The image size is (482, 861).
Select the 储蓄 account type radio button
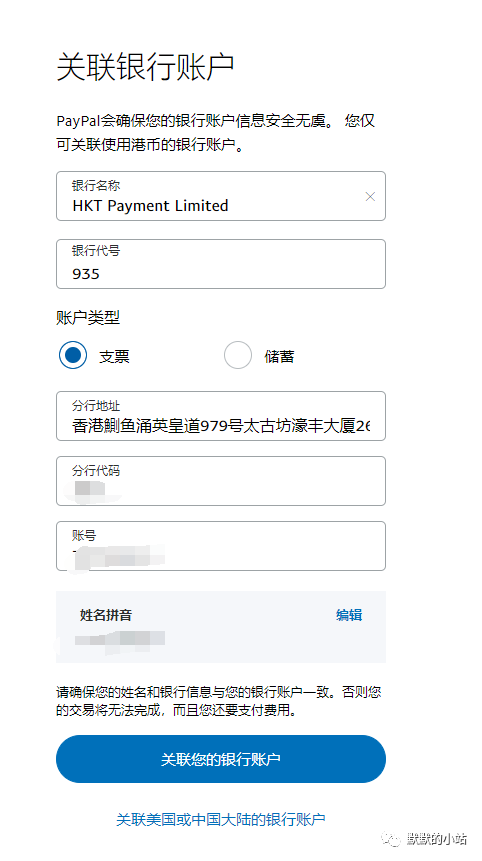[238, 355]
